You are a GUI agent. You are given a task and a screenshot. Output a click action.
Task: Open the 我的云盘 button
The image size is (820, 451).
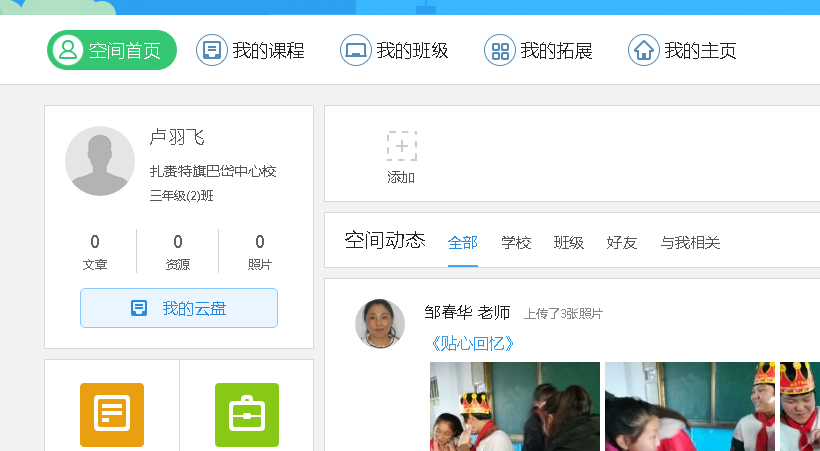click(x=179, y=308)
